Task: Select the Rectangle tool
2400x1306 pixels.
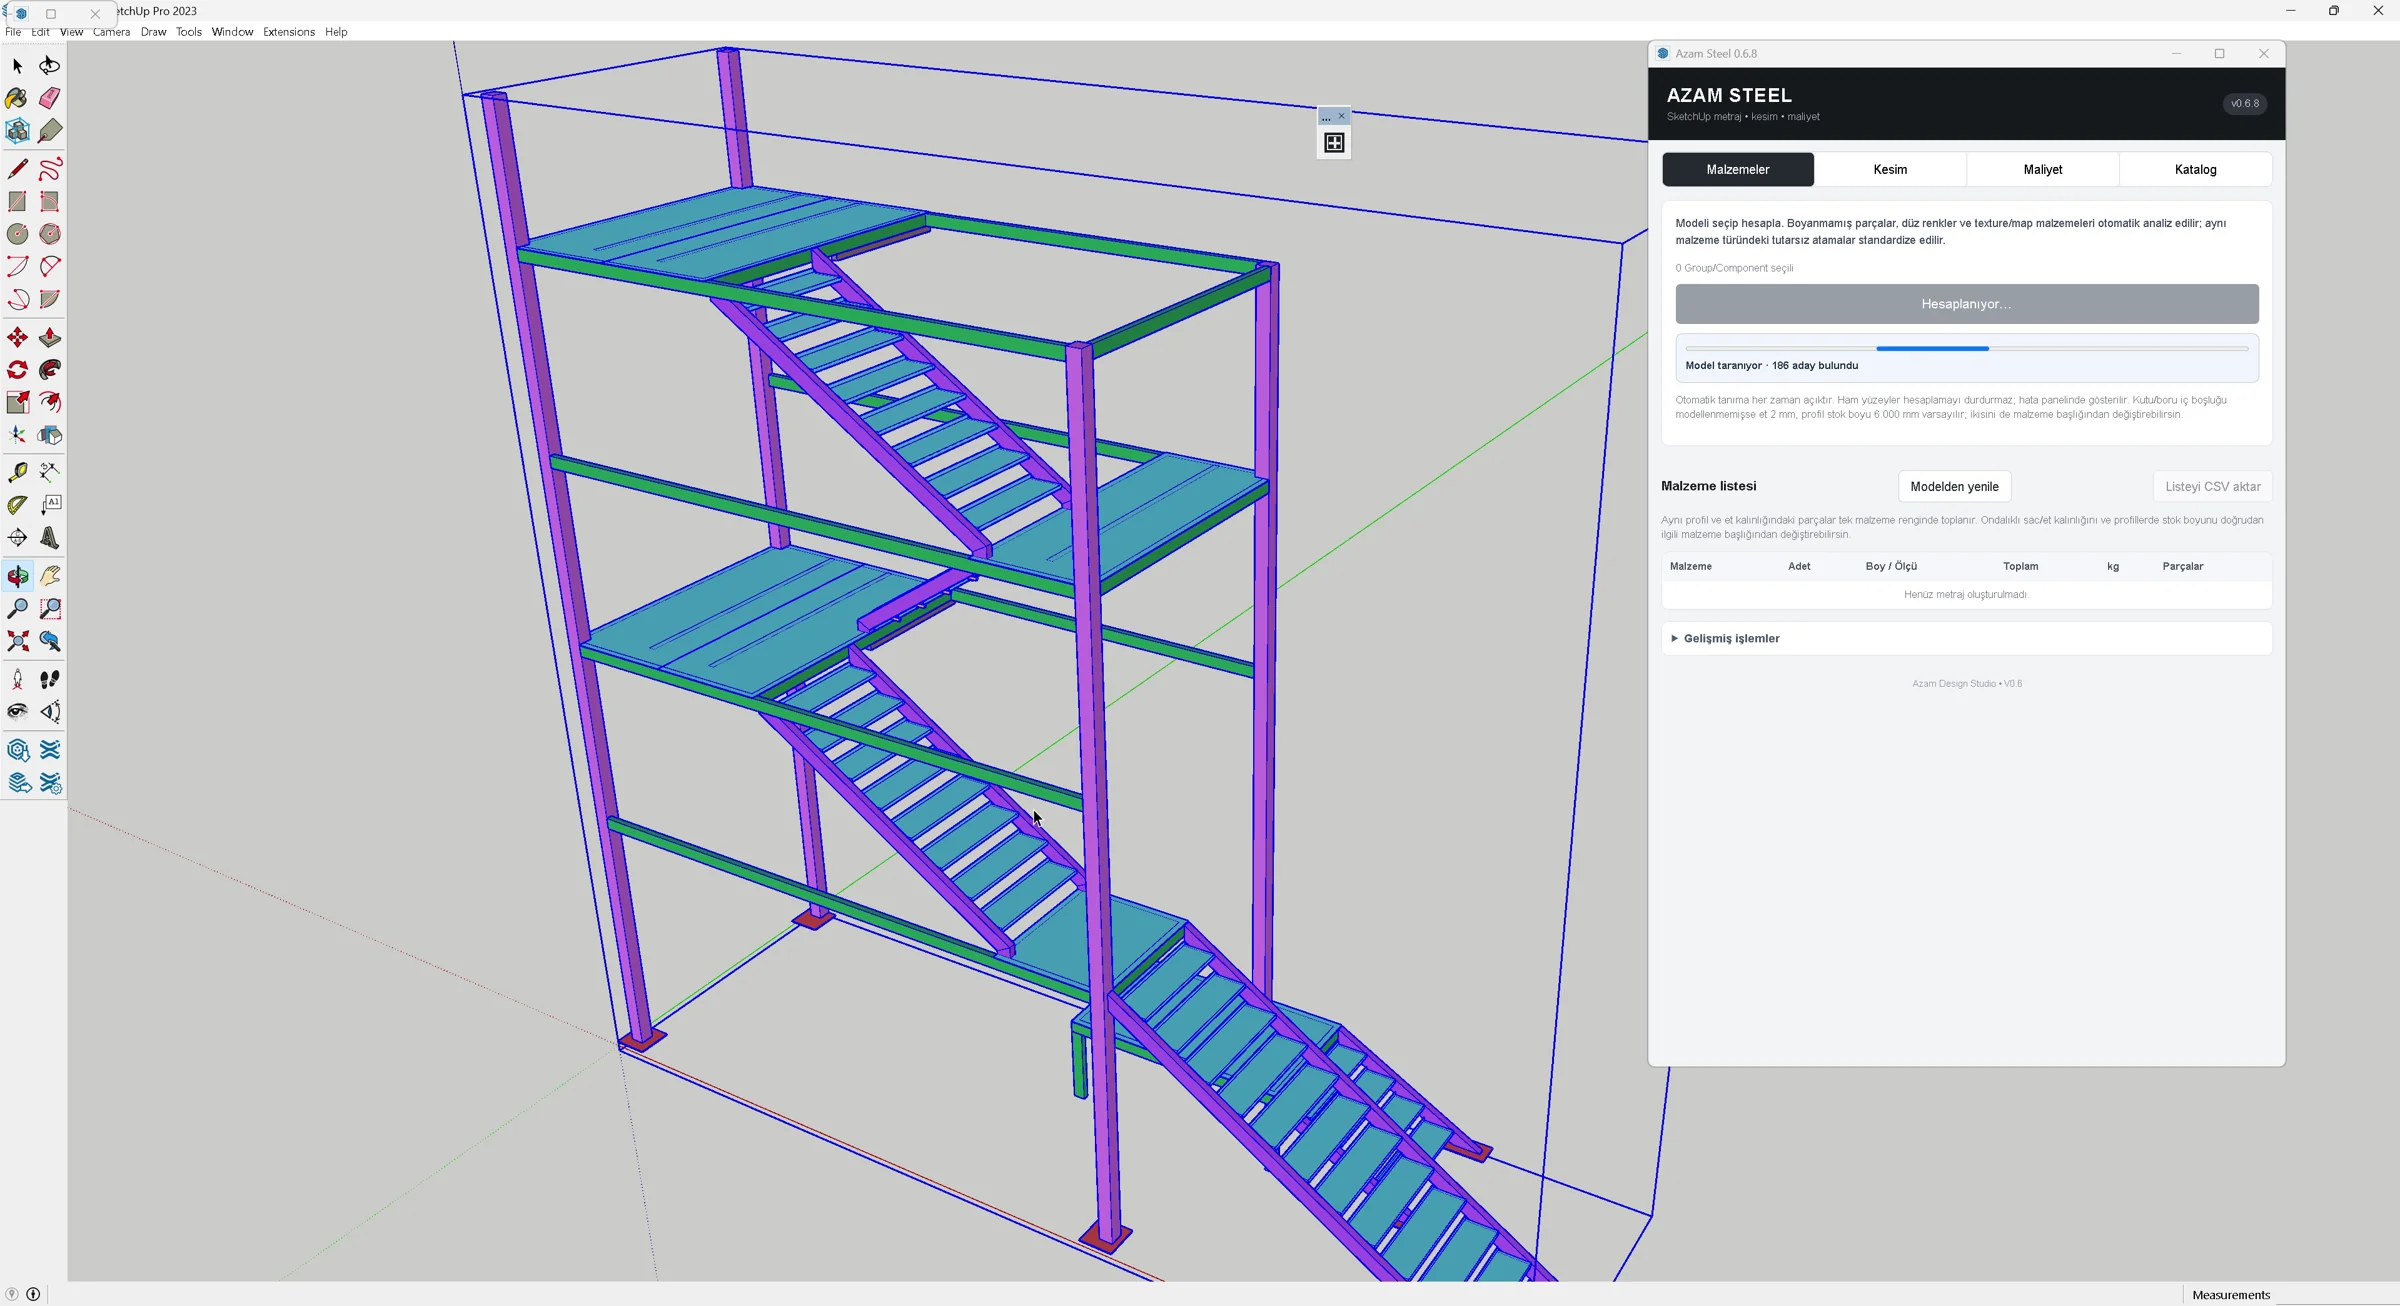Action: 17,201
